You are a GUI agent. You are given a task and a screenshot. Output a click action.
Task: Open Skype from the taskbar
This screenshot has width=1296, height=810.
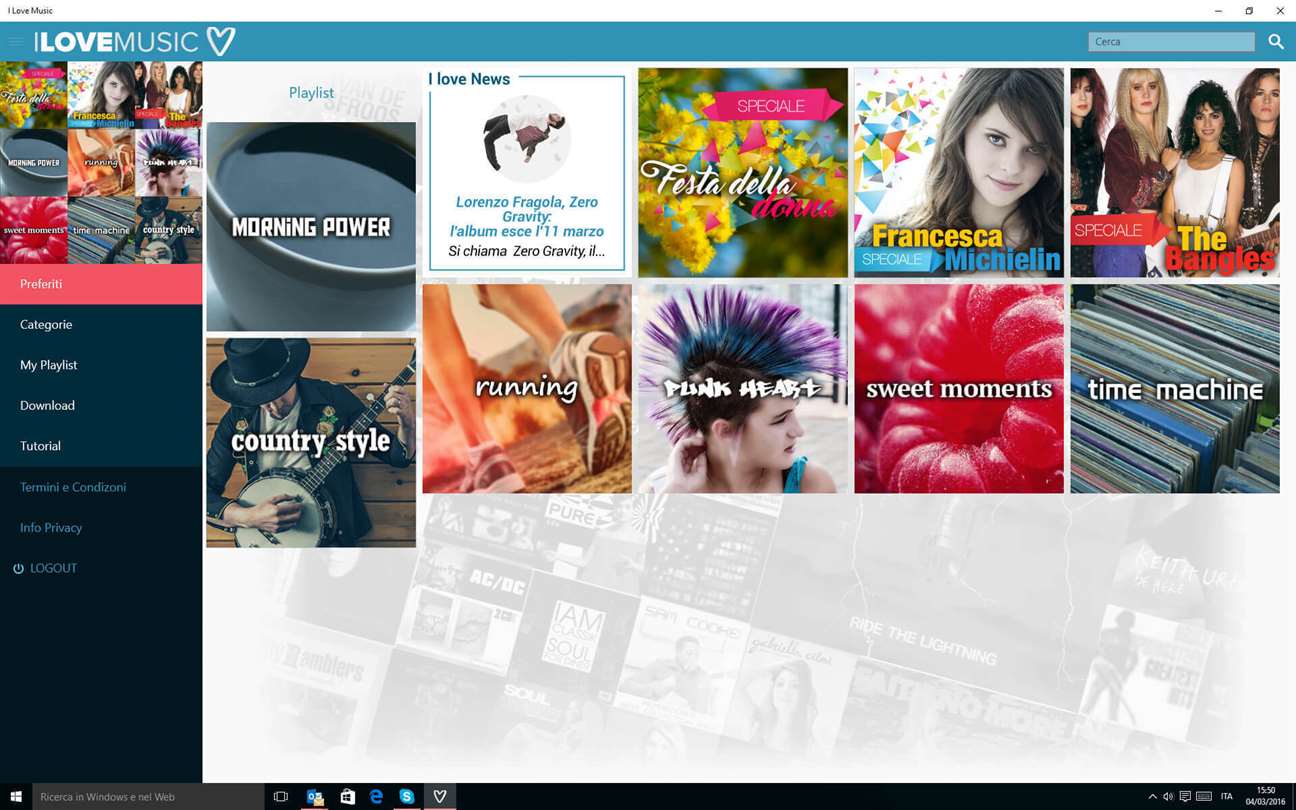(407, 797)
